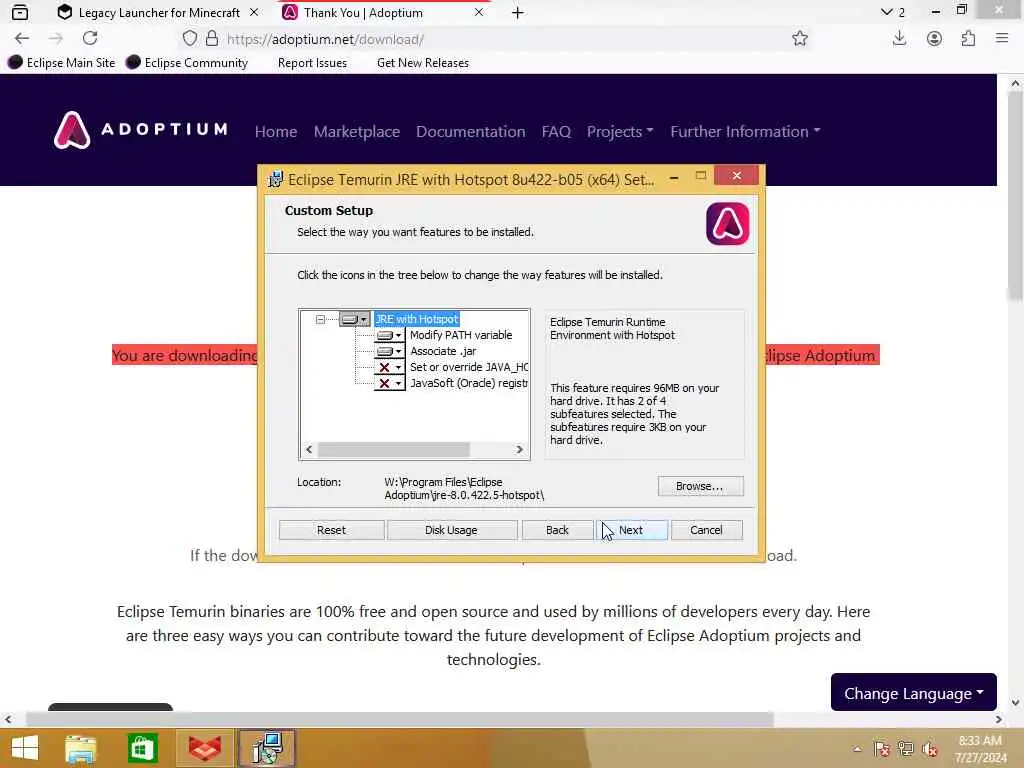1024x768 pixels.
Task: Click the Reset button
Action: pos(331,530)
